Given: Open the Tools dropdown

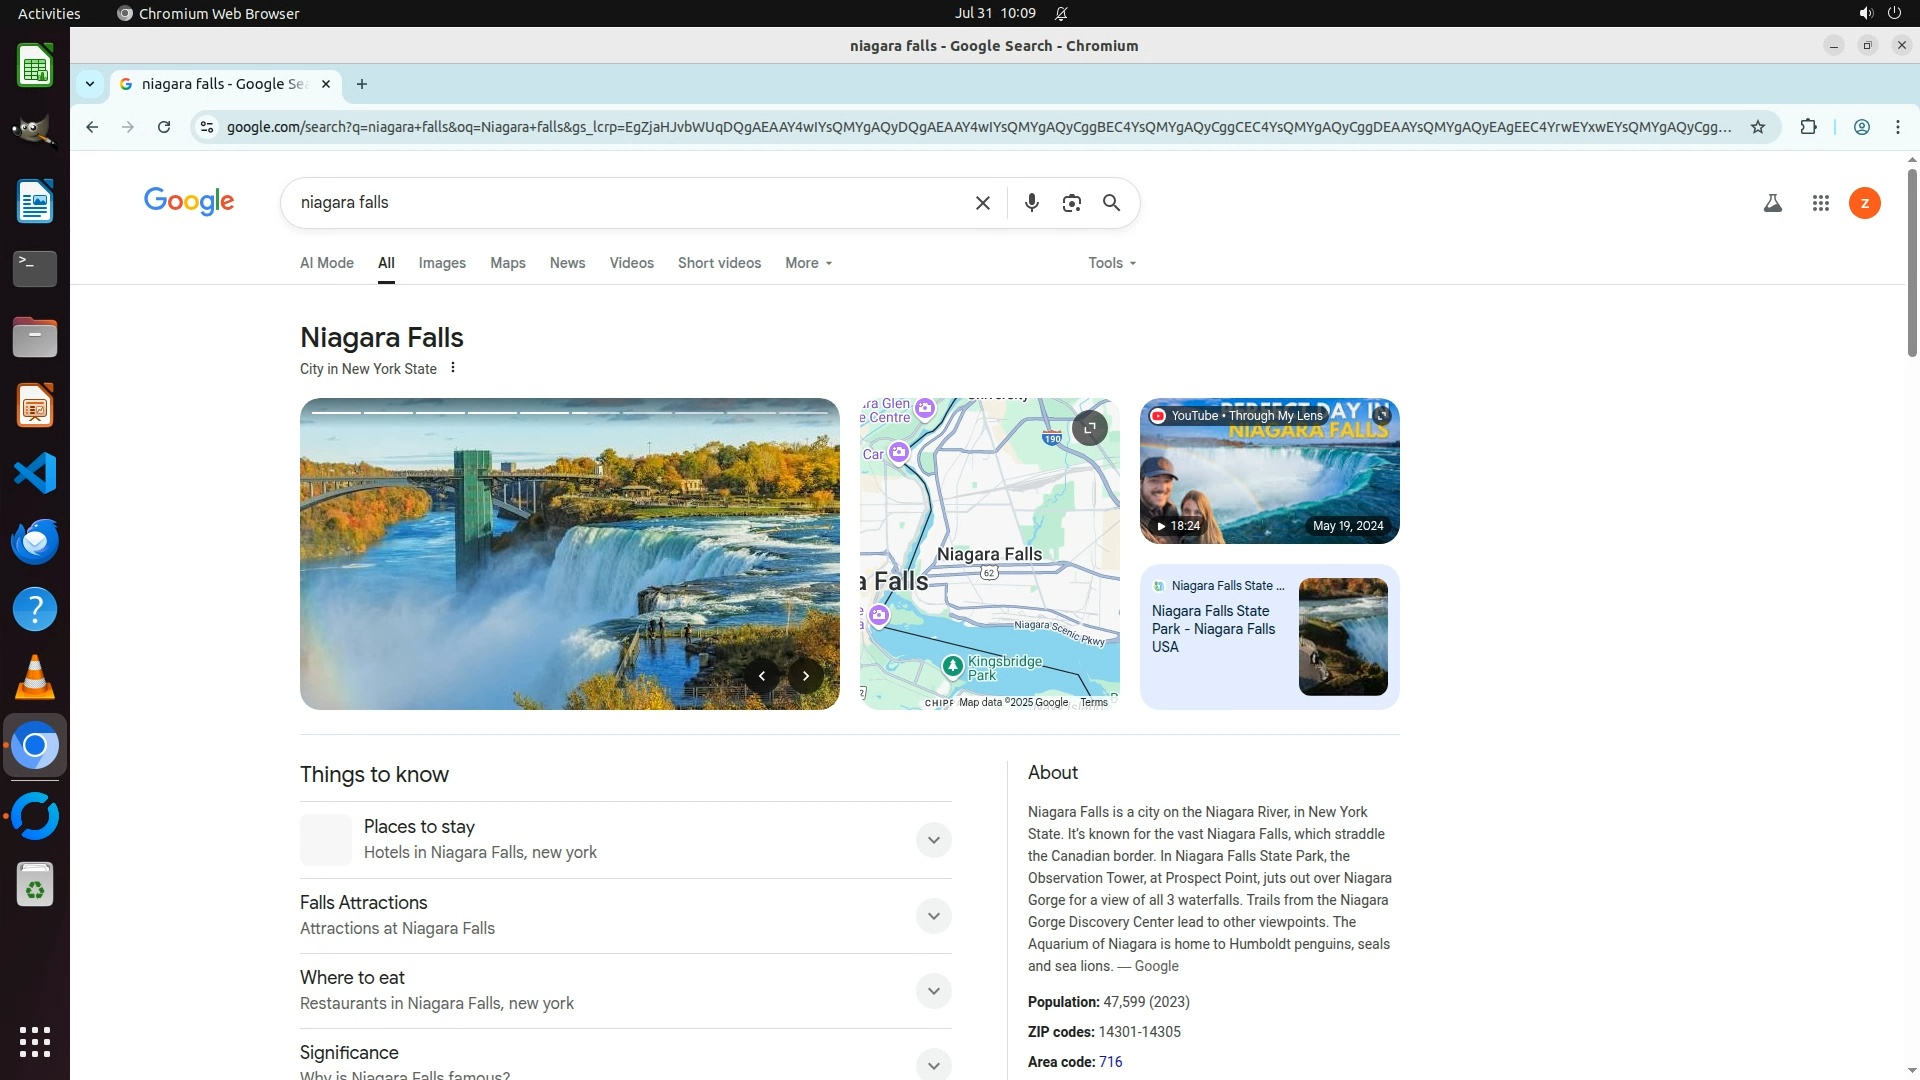Looking at the screenshot, I should (1111, 263).
